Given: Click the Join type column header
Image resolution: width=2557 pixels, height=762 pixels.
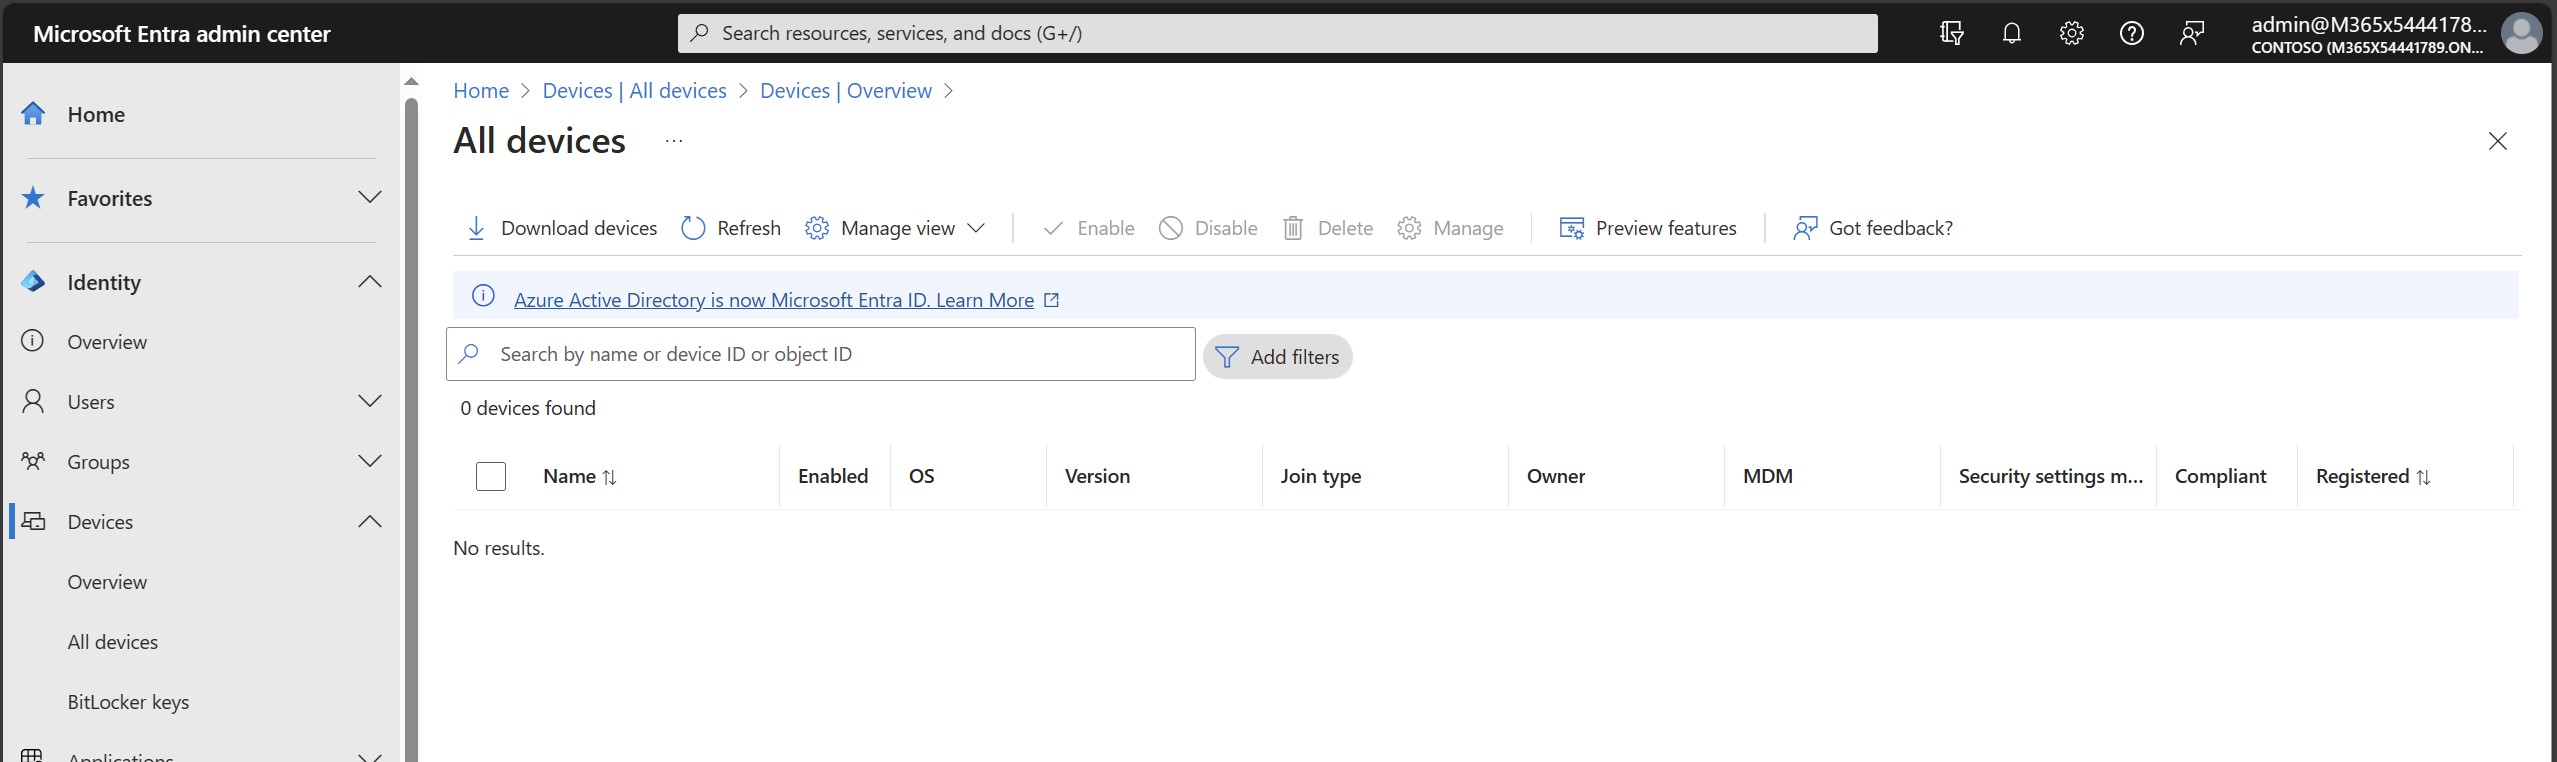Looking at the screenshot, I should 1320,476.
